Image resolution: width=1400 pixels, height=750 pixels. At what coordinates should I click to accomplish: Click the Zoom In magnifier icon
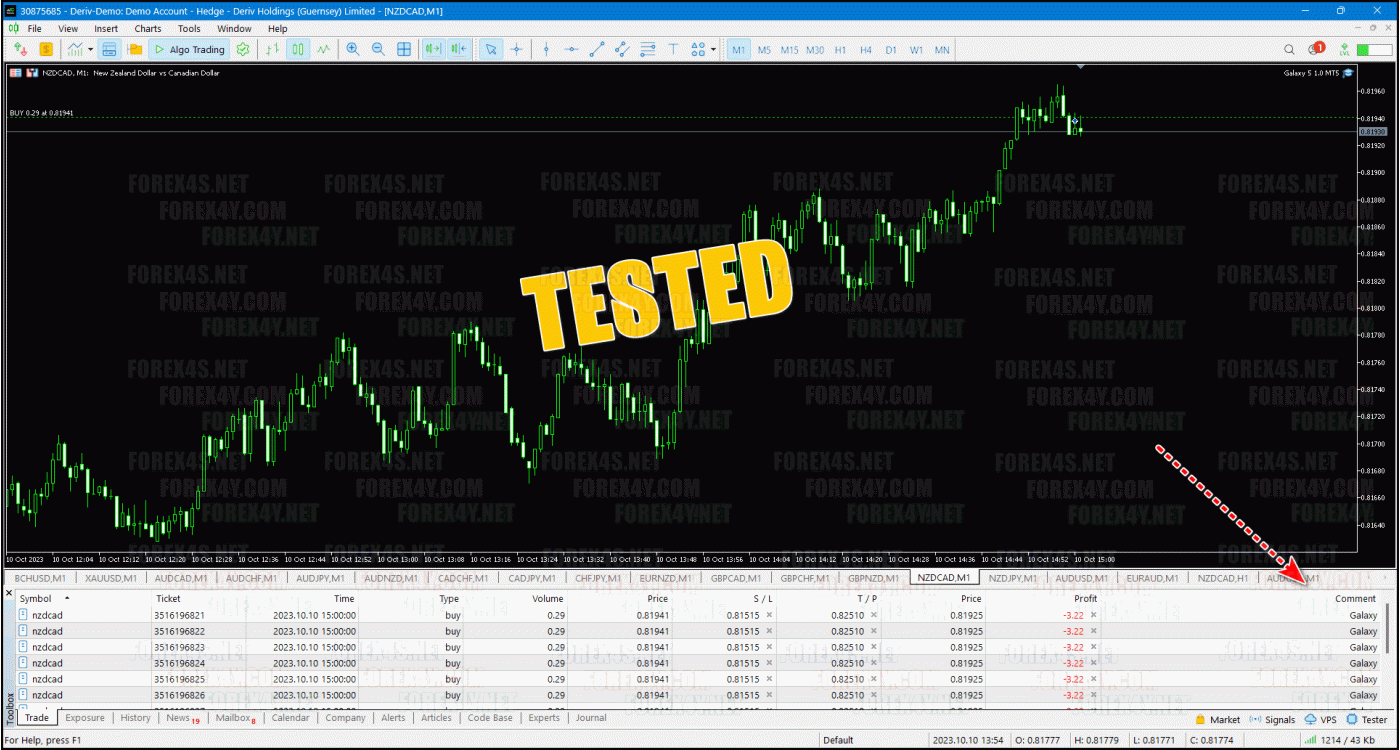coord(353,49)
